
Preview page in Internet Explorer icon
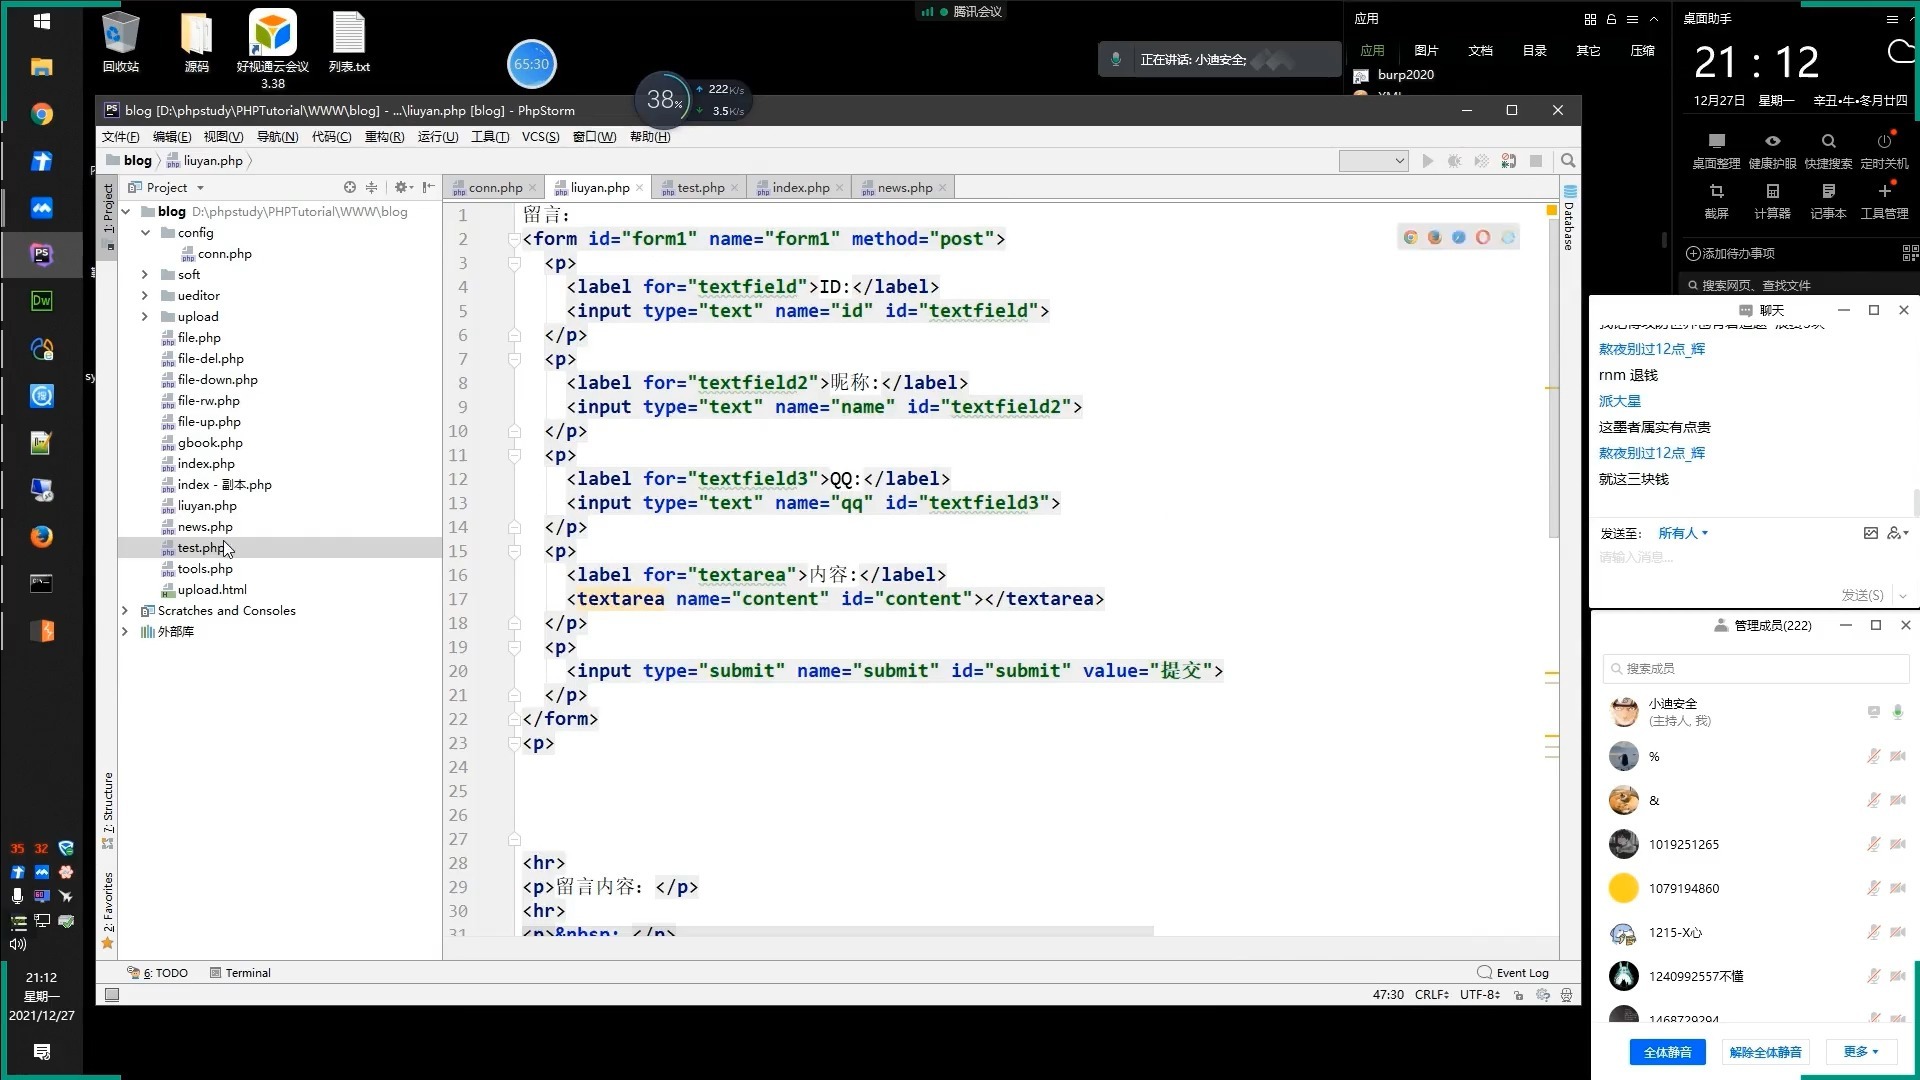tap(1508, 237)
